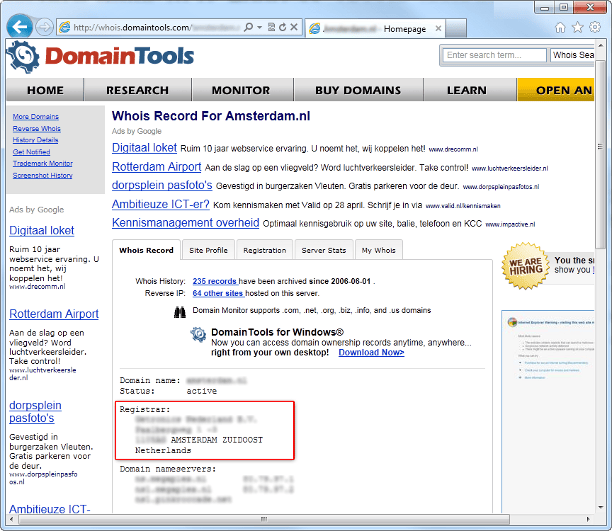Open the RESEARCH navigation menu
Image resolution: width=612 pixels, height=531 pixels.
coord(137,90)
